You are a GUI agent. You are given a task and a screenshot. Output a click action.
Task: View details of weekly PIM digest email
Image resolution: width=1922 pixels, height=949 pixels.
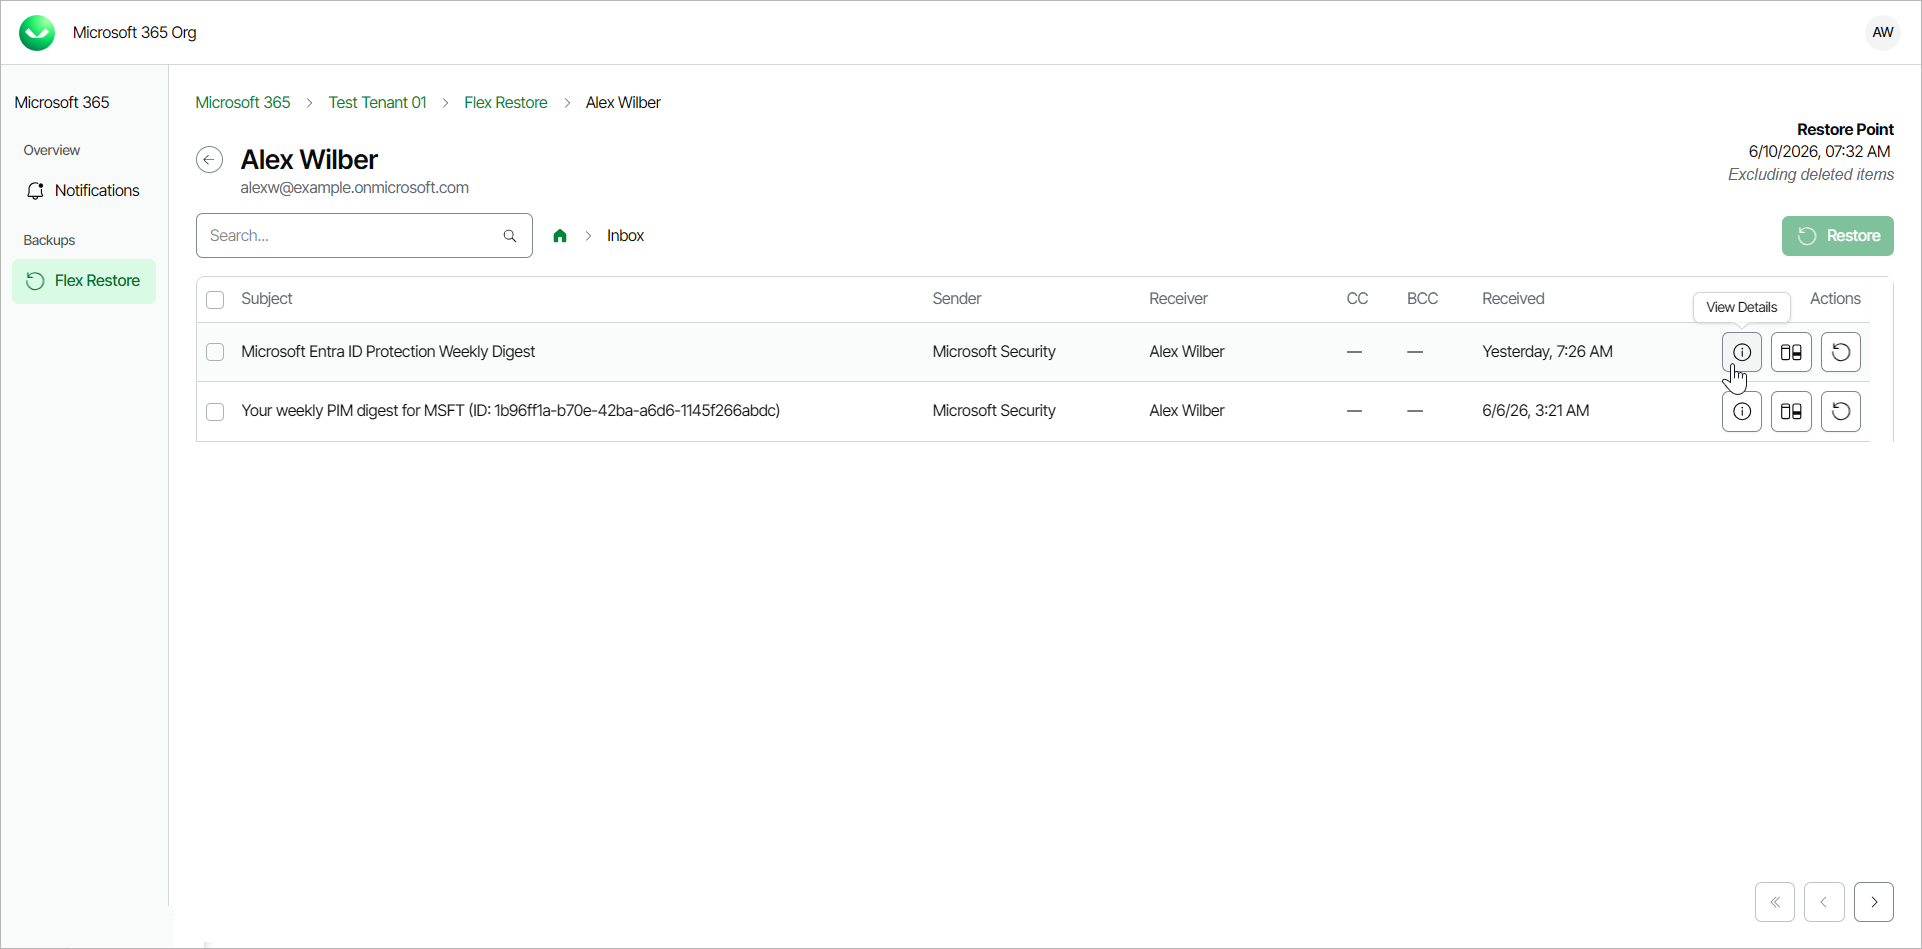click(1741, 411)
